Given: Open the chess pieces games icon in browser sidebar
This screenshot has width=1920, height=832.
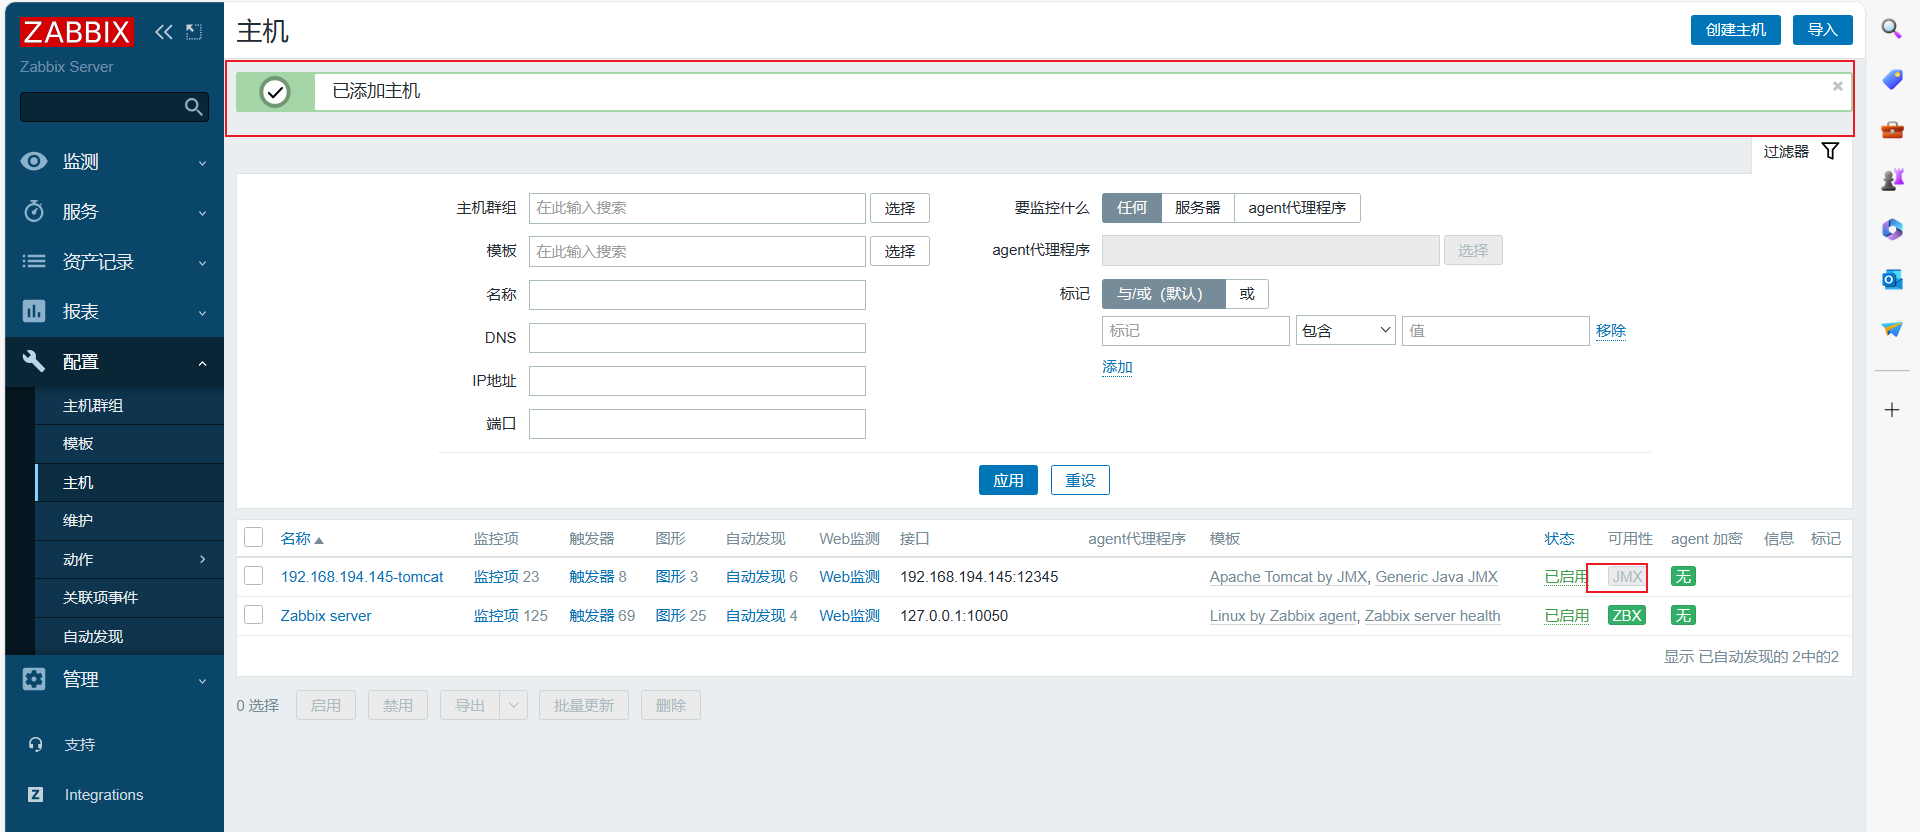Looking at the screenshot, I should tap(1891, 179).
